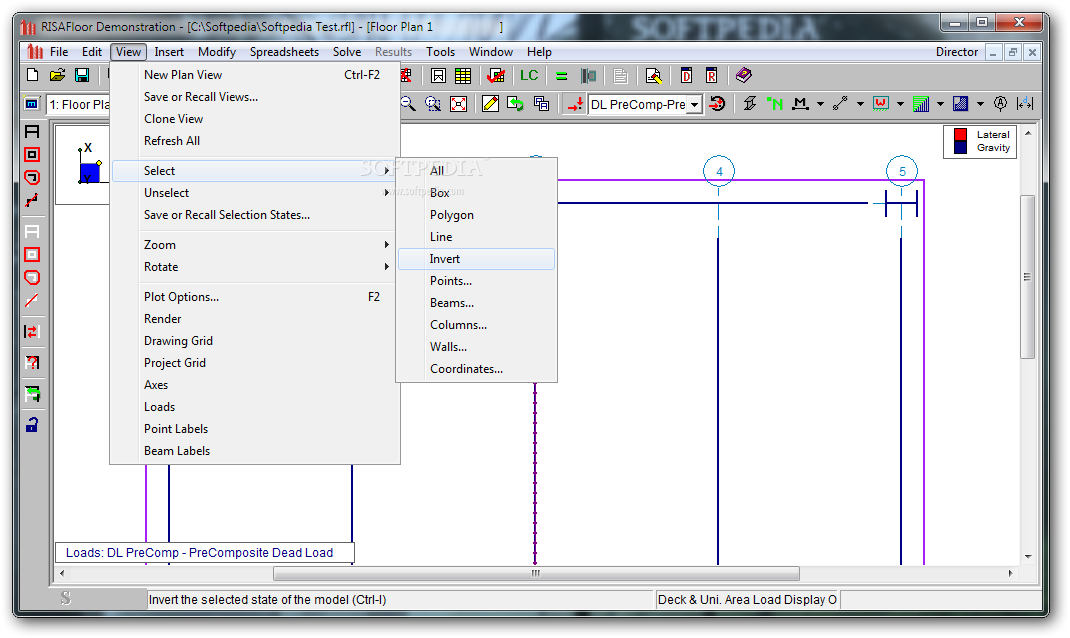Screen dimensions: 1070x638
Task: Open the dropdown arrow next to red W button
Action: click(900, 104)
